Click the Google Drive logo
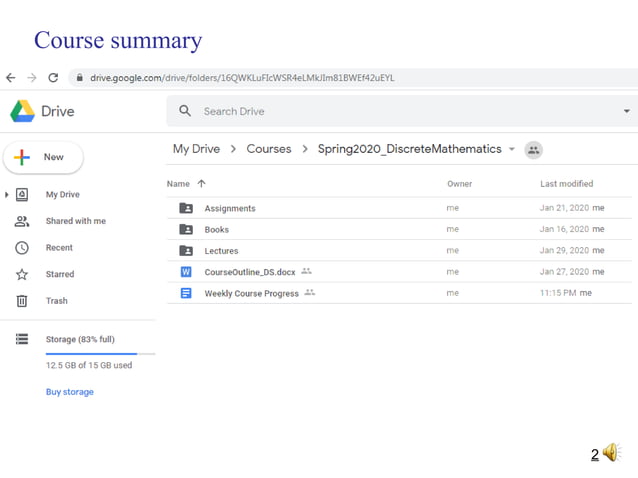 coord(22,111)
